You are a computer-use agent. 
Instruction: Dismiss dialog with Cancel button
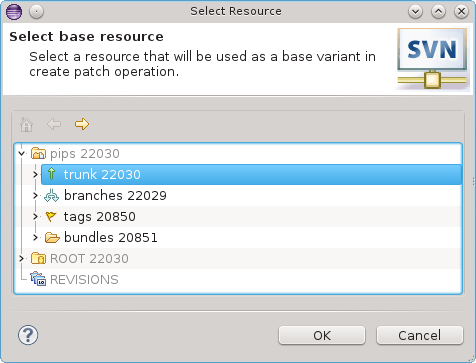click(420, 335)
